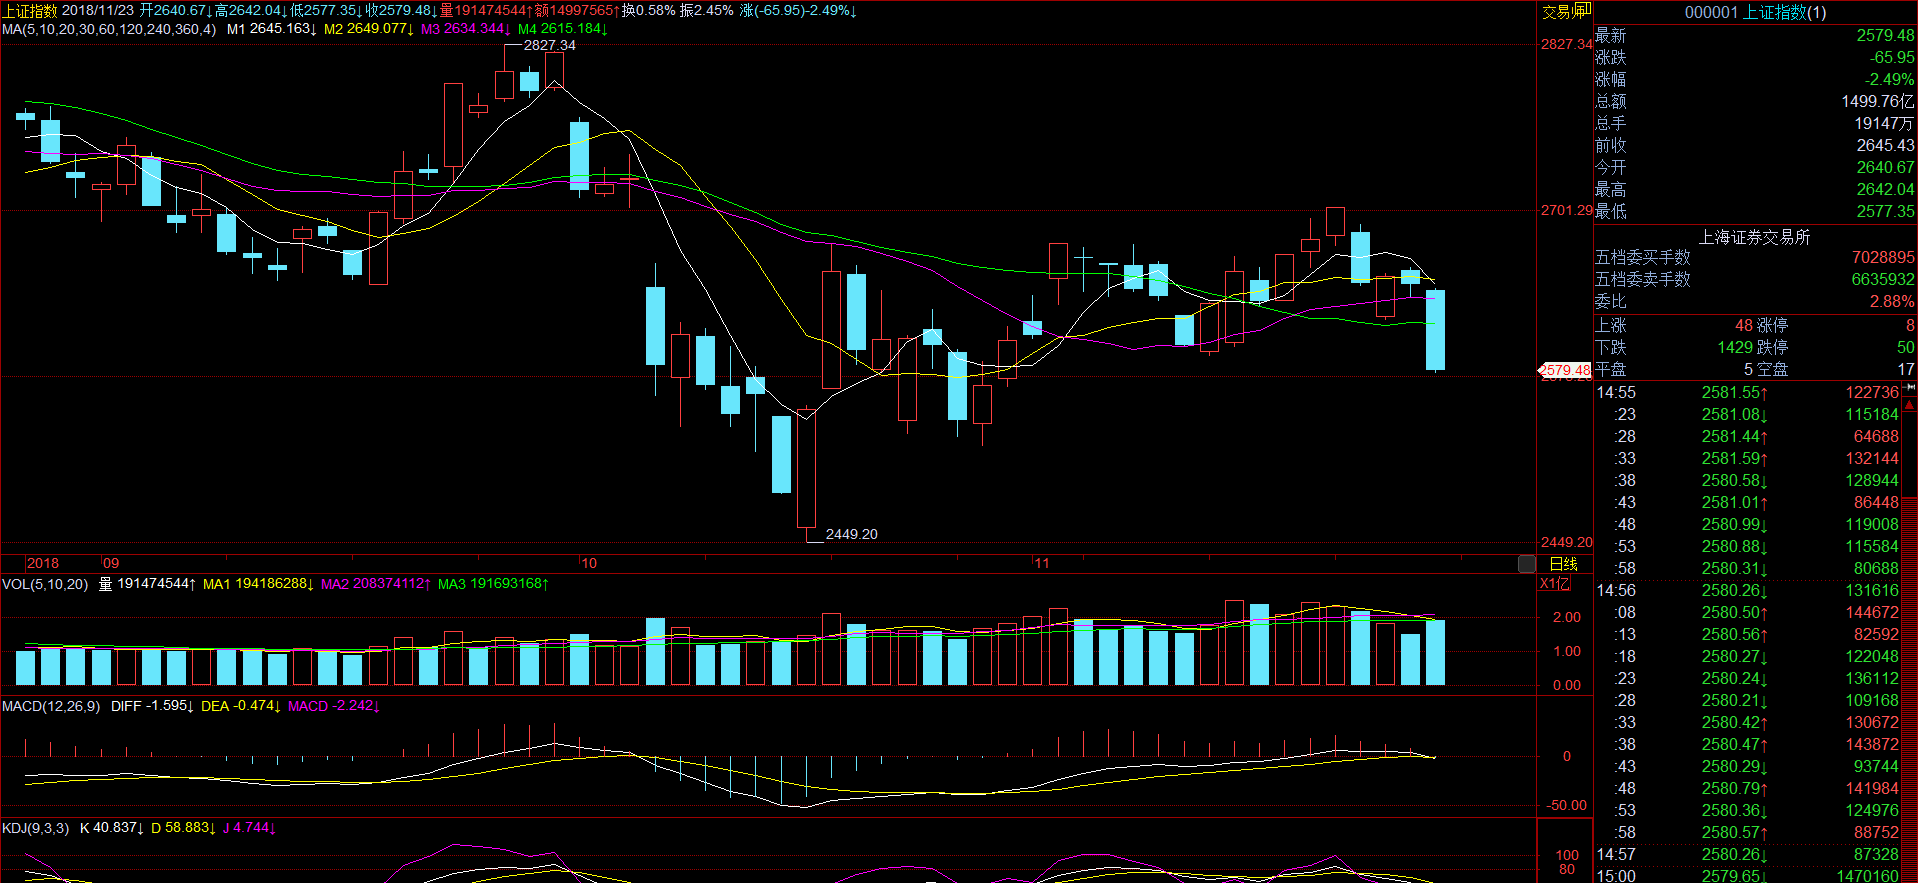Click the VOL(5,10,20) indicator label
This screenshot has height=883, width=1918.
pos(45,584)
